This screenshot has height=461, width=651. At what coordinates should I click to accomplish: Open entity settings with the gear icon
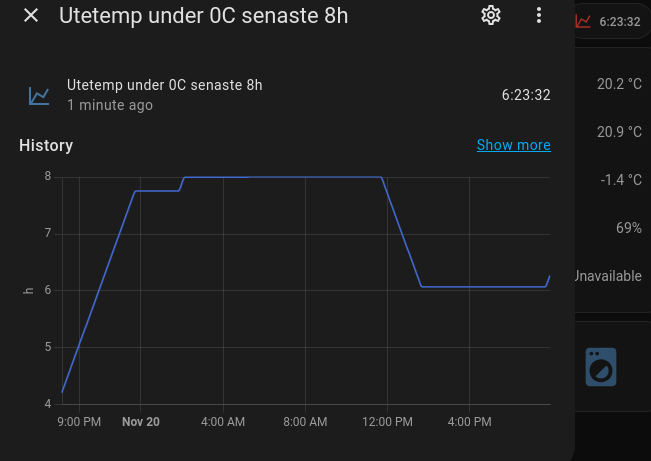(x=490, y=16)
